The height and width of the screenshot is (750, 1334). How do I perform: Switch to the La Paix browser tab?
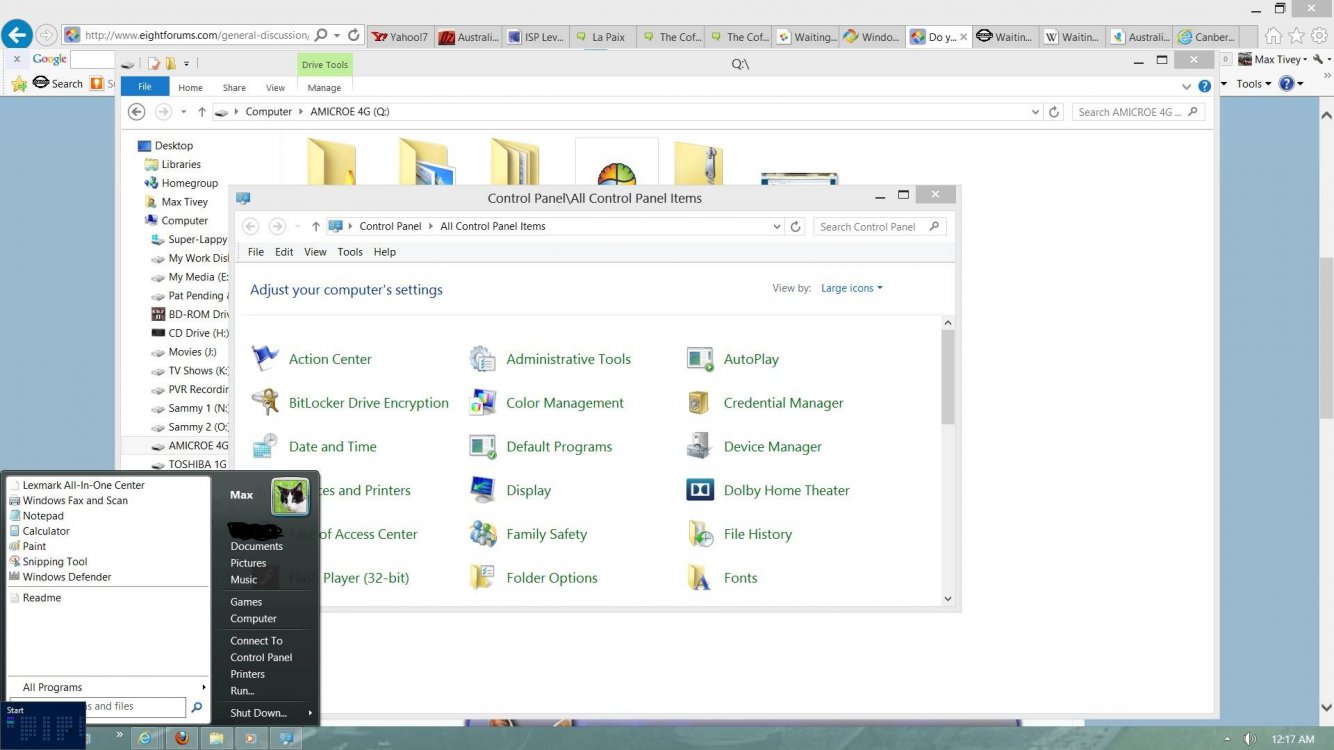click(x=601, y=37)
